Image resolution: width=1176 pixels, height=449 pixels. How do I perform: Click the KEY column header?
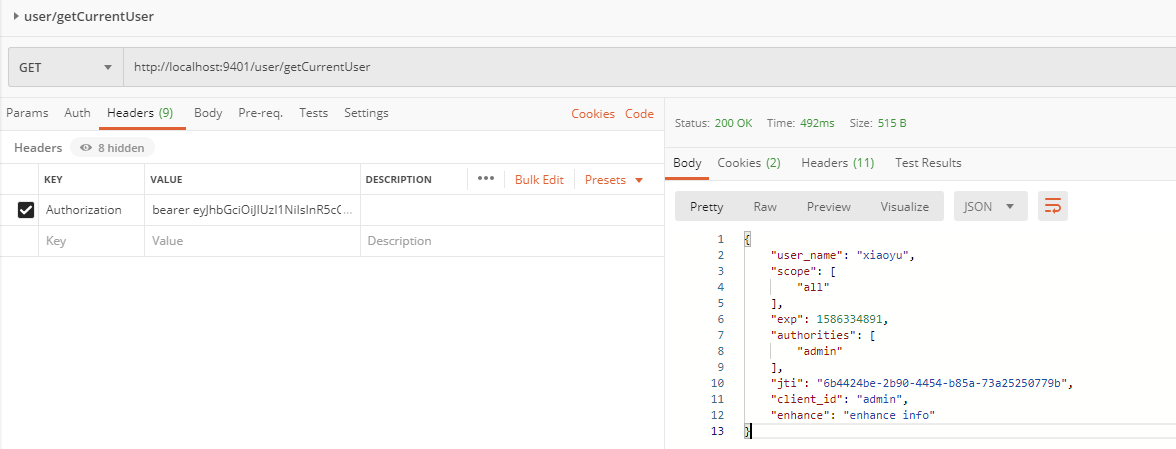(x=53, y=180)
